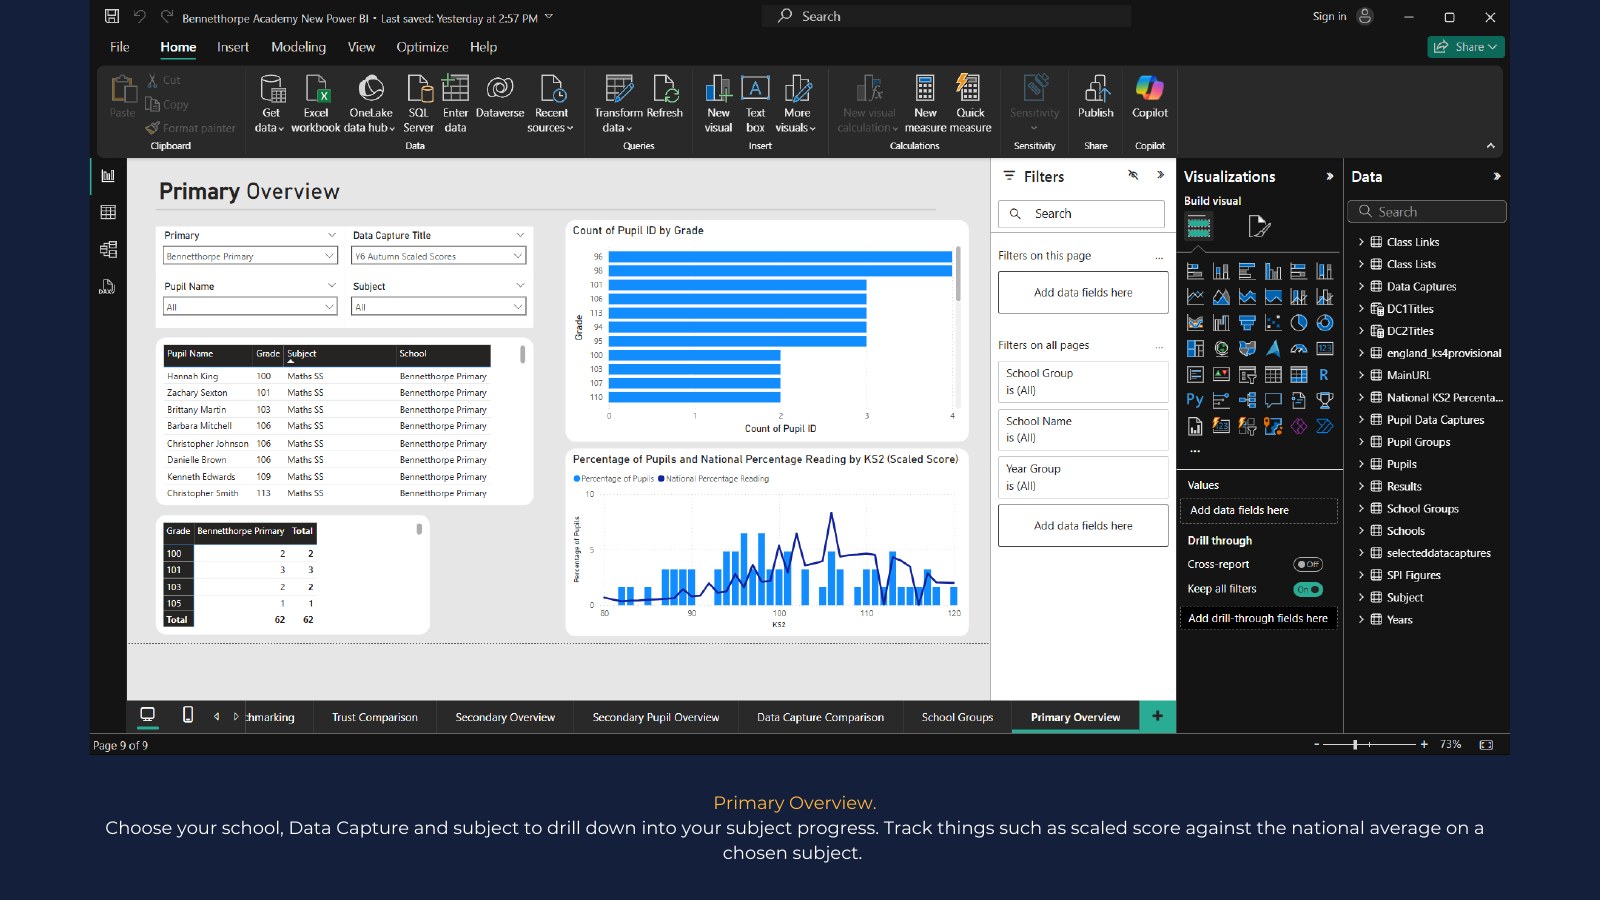Switch to mobile layout icon

[188, 714]
